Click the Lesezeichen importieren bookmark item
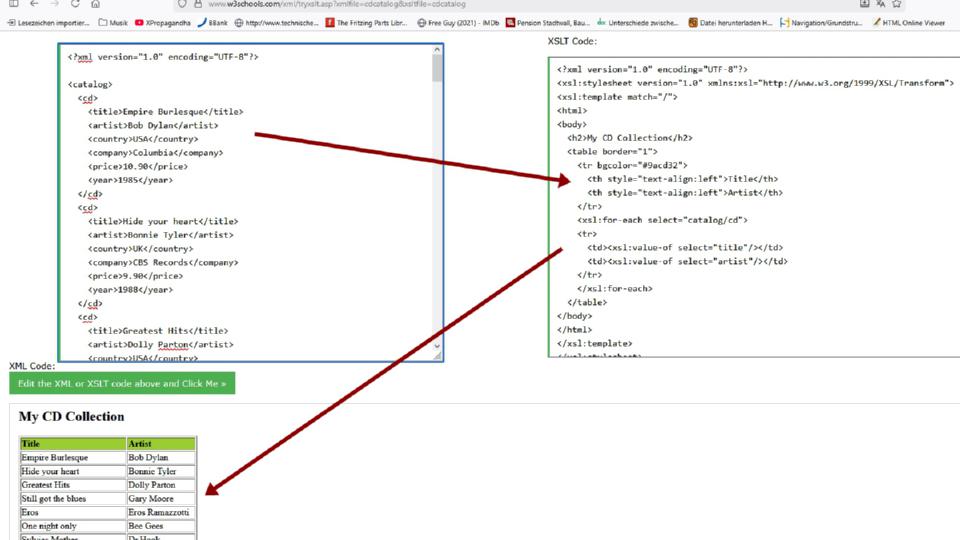Image resolution: width=960 pixels, height=540 pixels. pyautogui.click(x=46, y=22)
